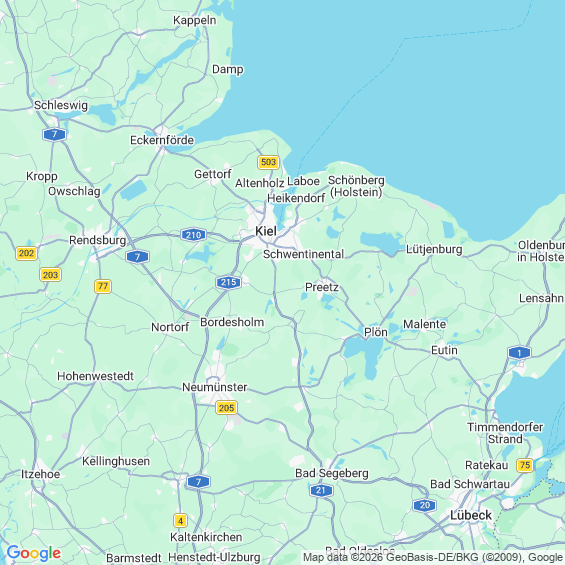The height and width of the screenshot is (565, 565).
Task: Click the B503 yellow road shield
Action: click(x=268, y=162)
